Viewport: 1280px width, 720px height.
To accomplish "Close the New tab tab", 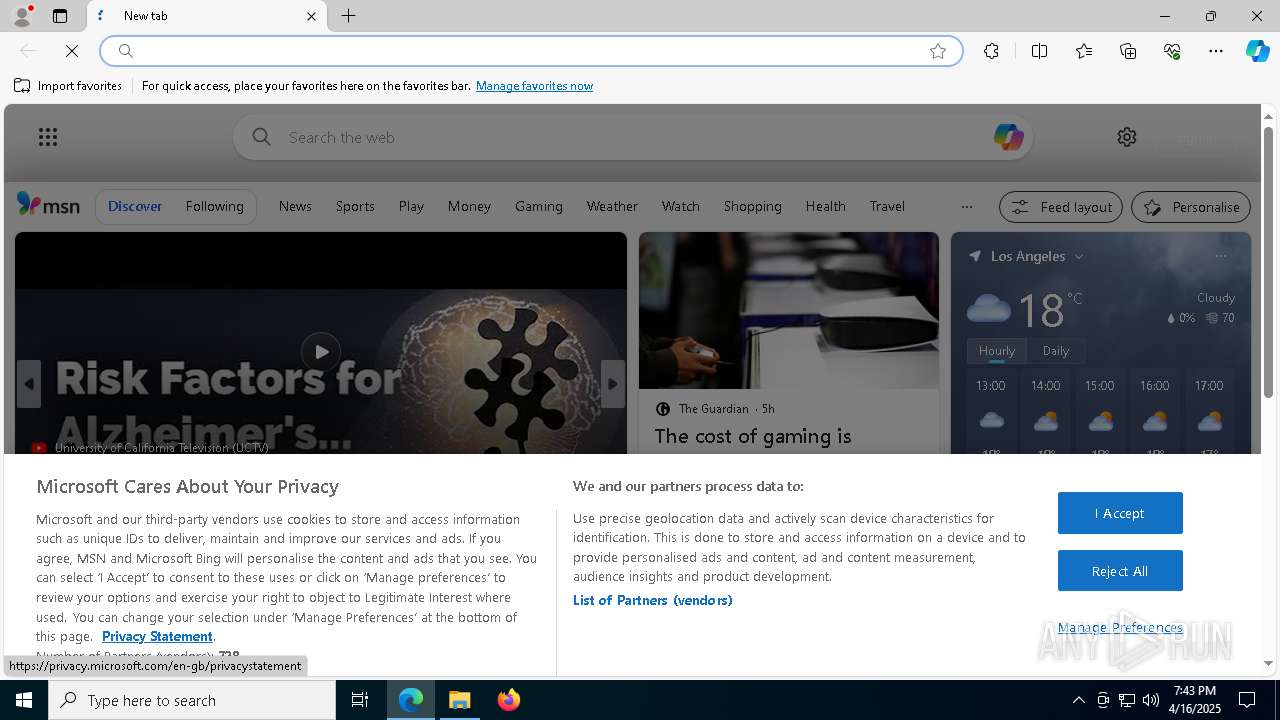I will click(311, 16).
